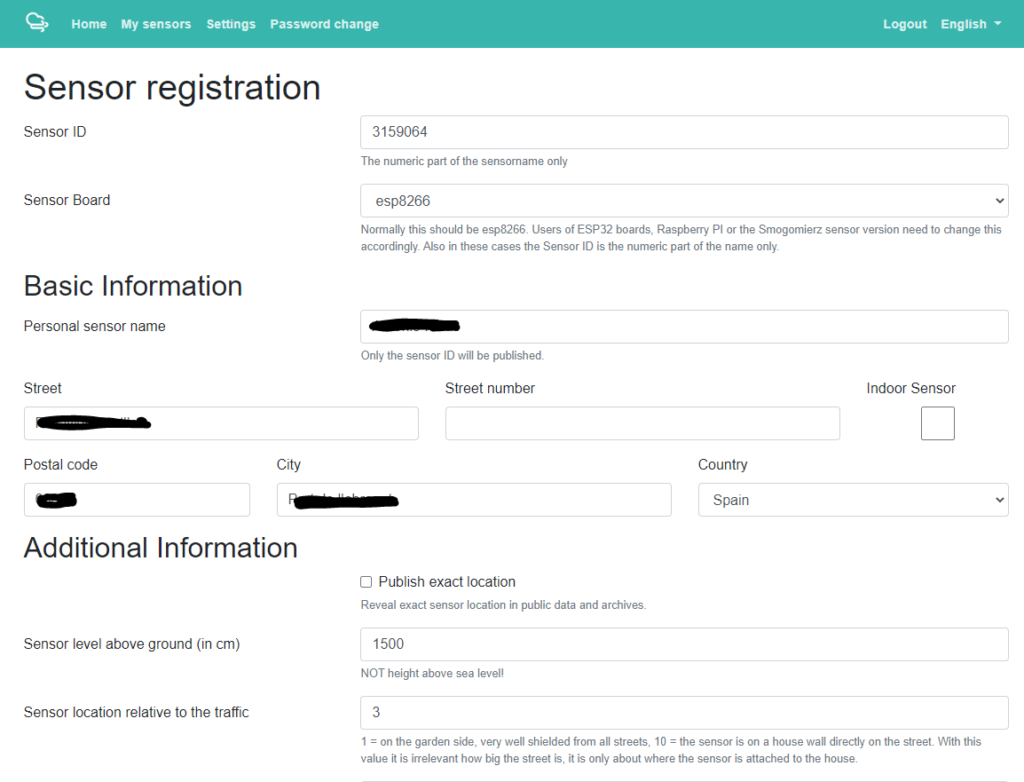Click the Street input field
The height and width of the screenshot is (782, 1024).
coord(221,423)
